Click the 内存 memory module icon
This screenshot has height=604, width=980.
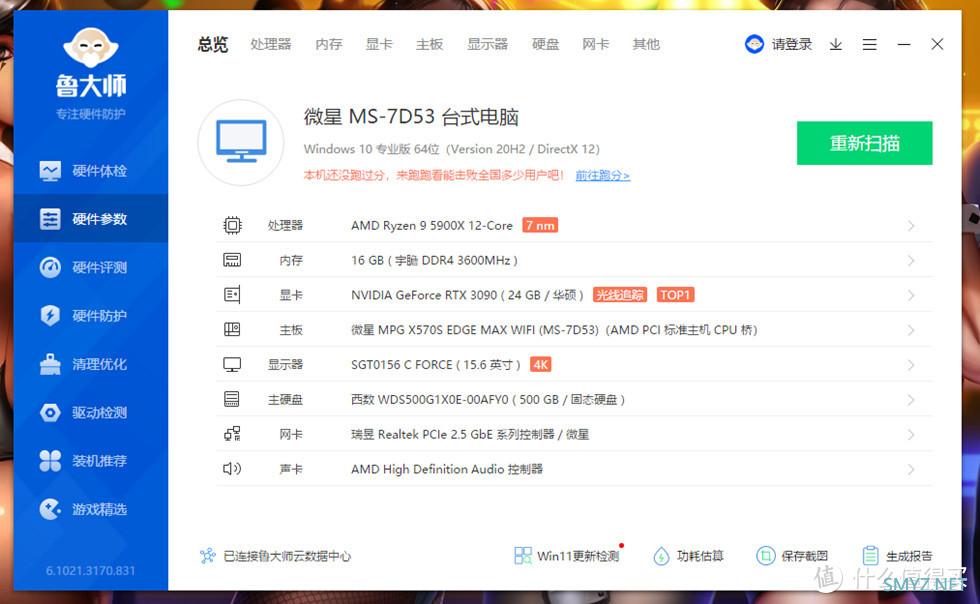[x=232, y=260]
